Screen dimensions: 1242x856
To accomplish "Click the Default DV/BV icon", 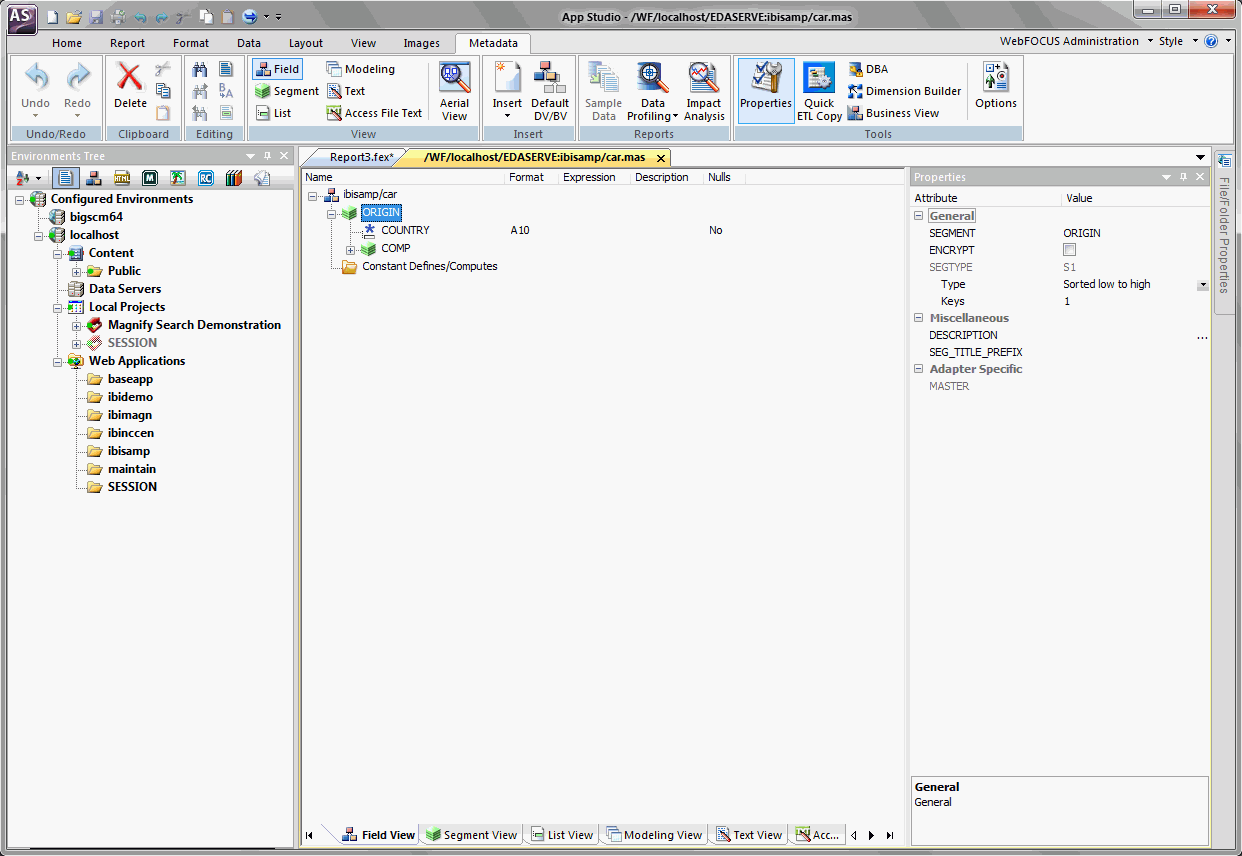I will (549, 78).
